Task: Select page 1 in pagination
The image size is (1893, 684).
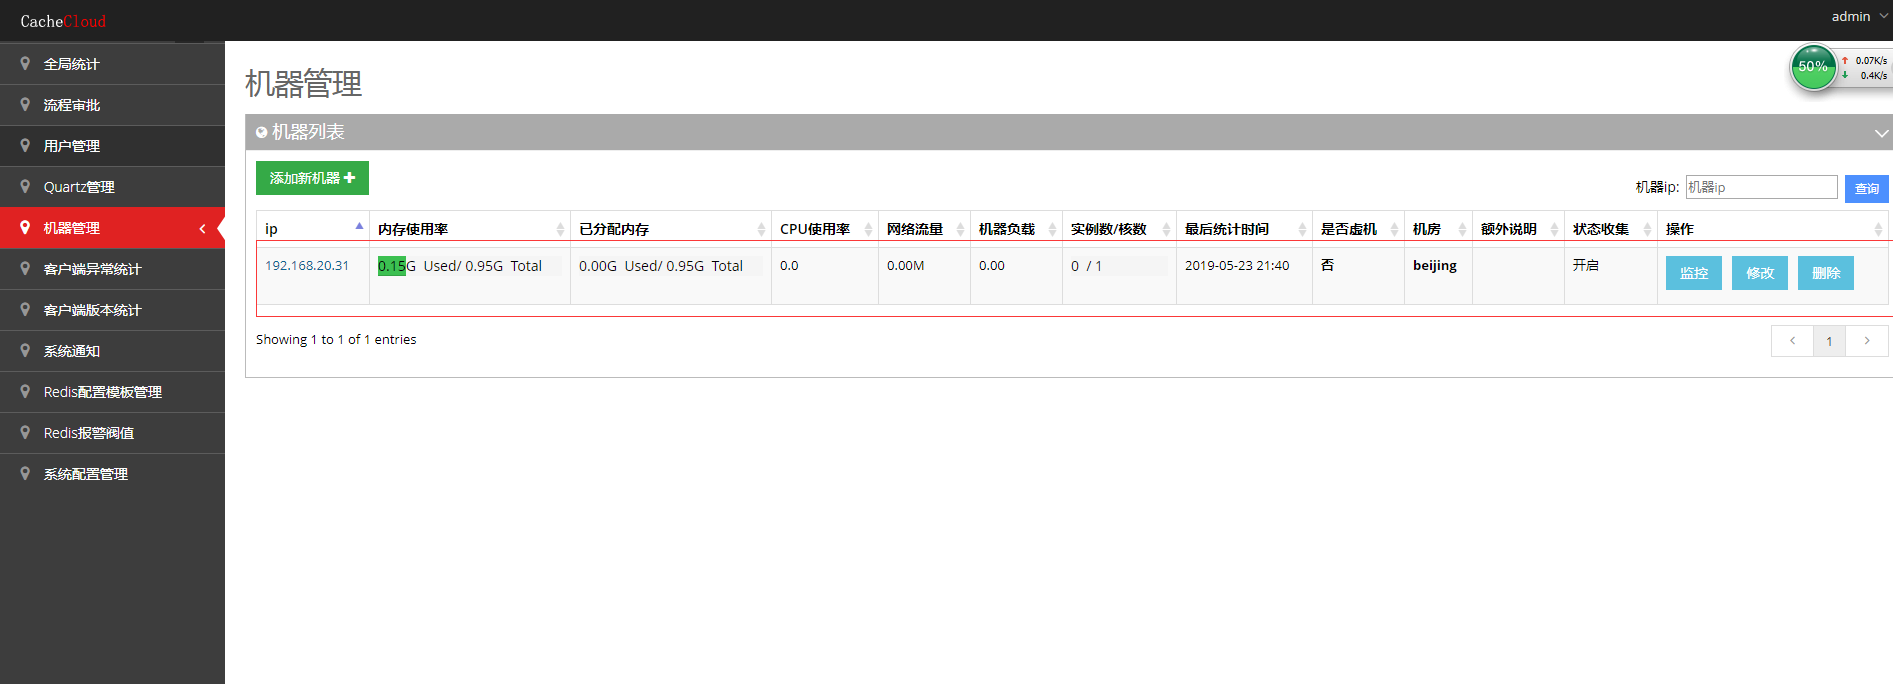Action: point(1829,341)
